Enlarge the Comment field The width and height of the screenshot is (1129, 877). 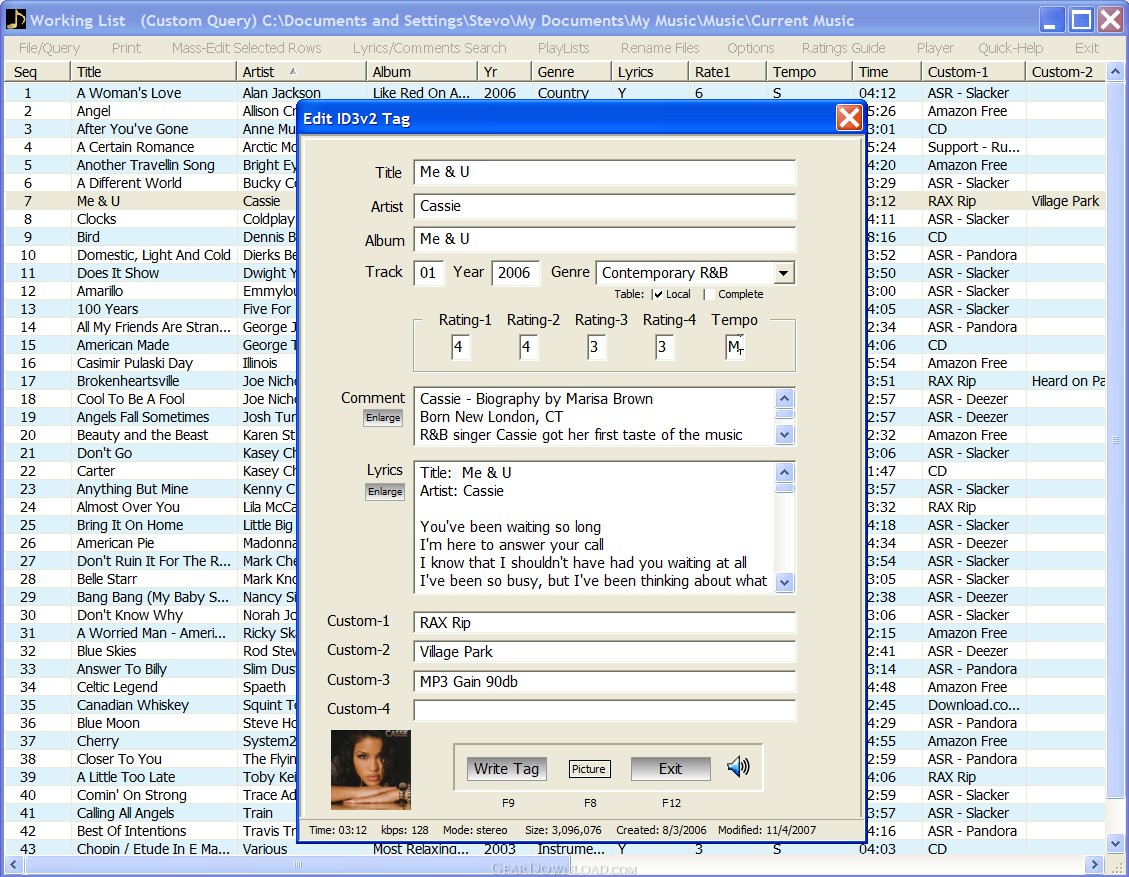pos(383,418)
